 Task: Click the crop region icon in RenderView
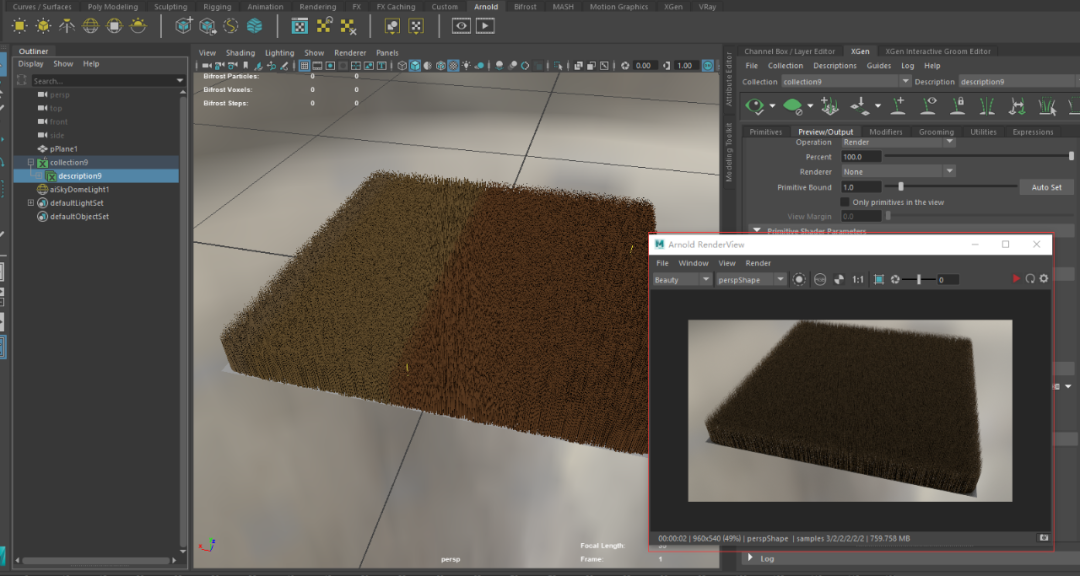coord(878,280)
